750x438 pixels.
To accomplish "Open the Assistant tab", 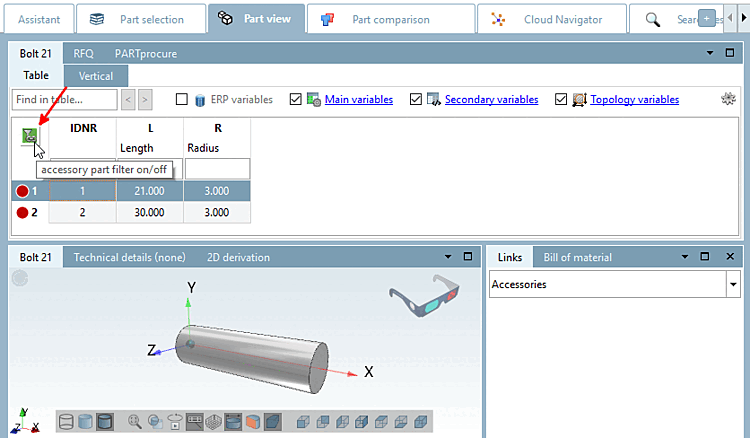I will (x=39, y=19).
